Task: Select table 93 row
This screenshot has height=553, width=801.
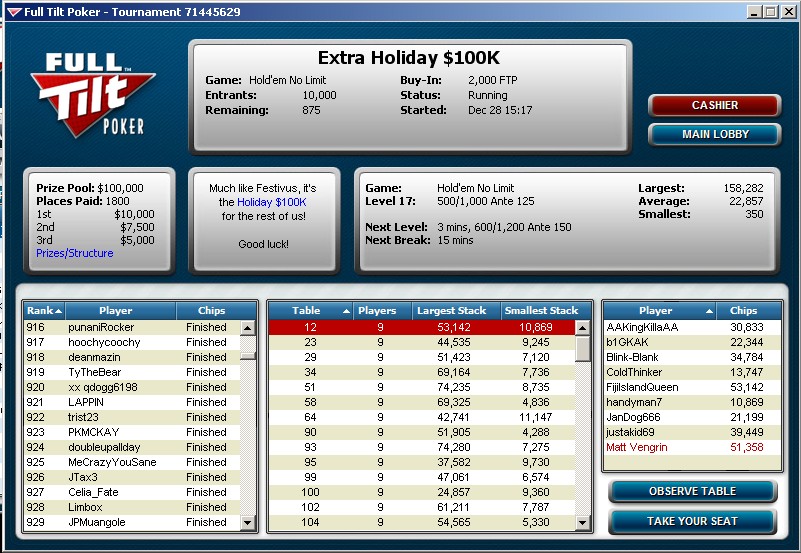Action: [422, 447]
